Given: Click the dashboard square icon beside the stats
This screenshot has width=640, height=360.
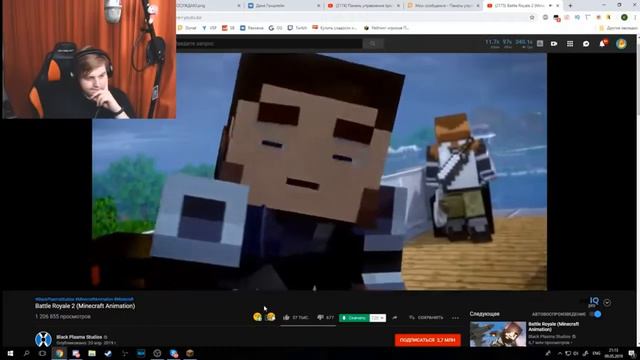Looking at the screenshot, I should coord(540,44).
